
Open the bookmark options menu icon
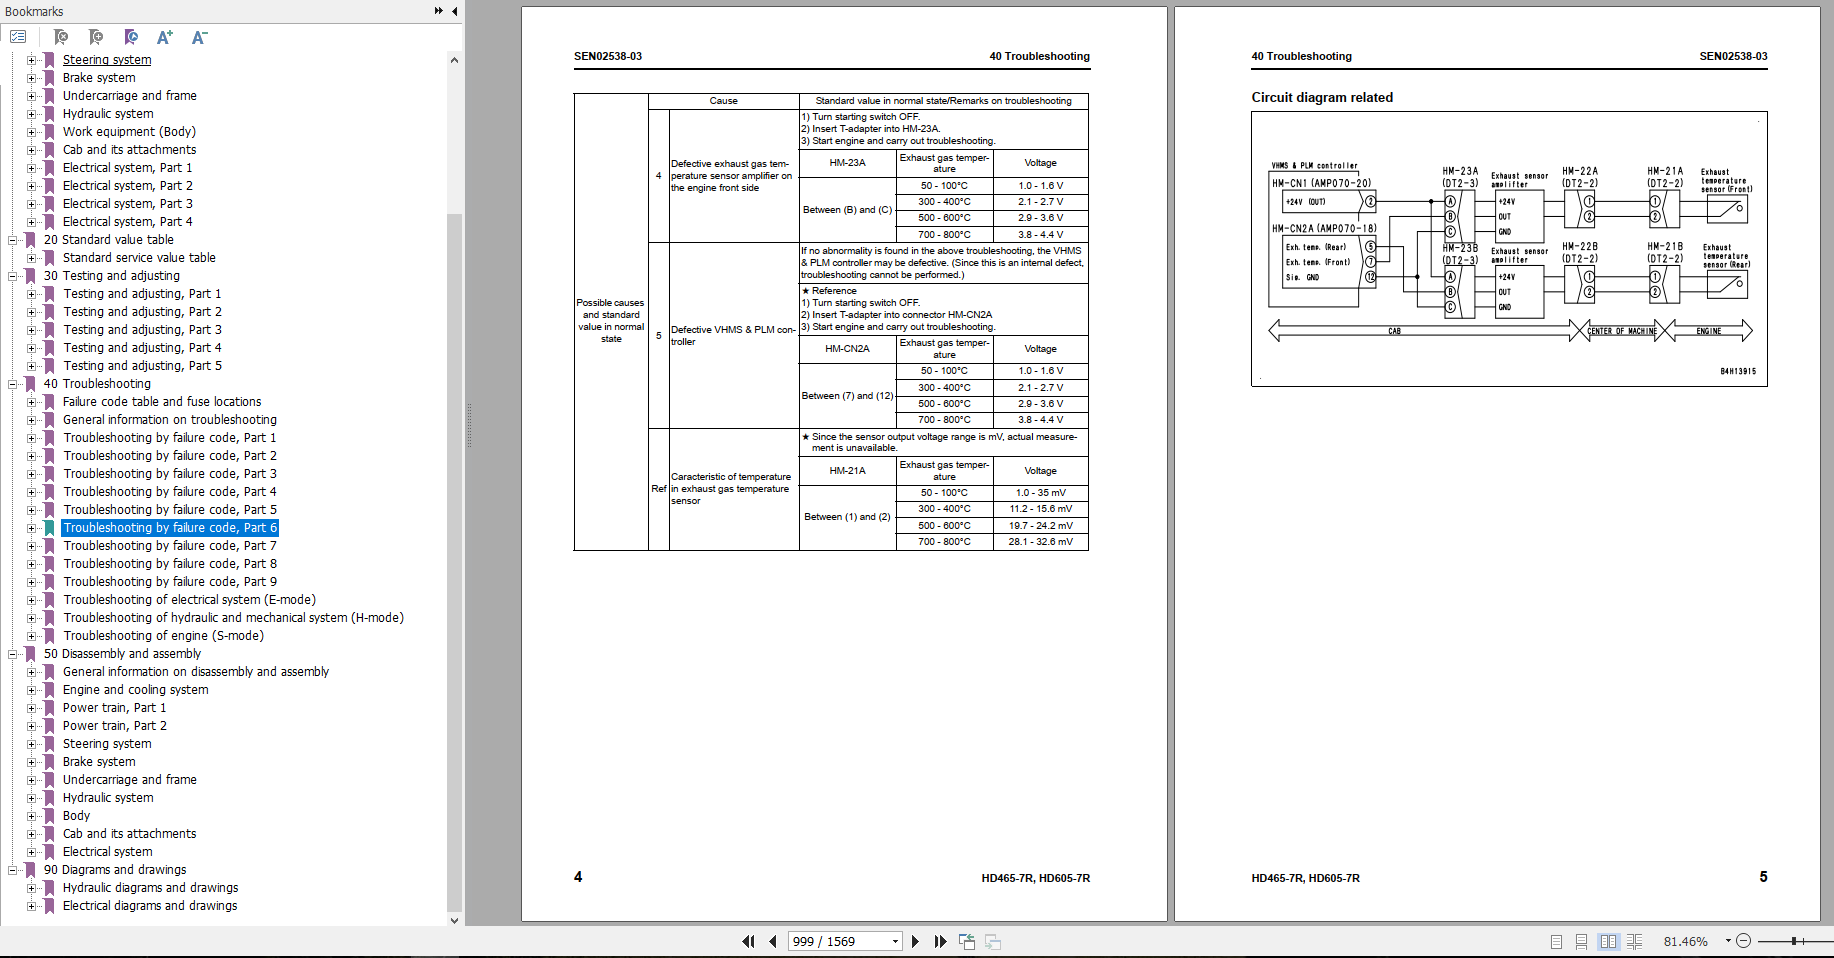[18, 37]
